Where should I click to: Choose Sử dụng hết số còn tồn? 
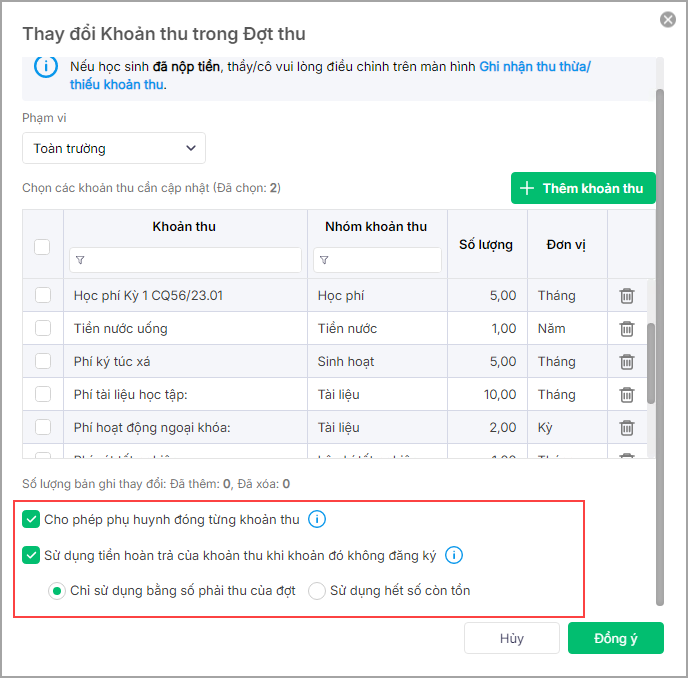pyautogui.click(x=318, y=591)
